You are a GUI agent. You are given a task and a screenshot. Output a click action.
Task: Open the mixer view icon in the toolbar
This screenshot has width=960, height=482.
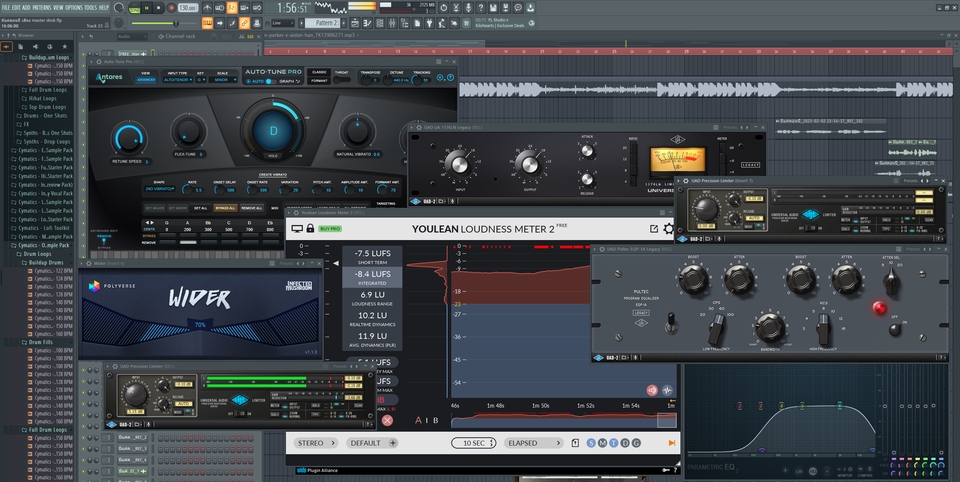pos(392,23)
